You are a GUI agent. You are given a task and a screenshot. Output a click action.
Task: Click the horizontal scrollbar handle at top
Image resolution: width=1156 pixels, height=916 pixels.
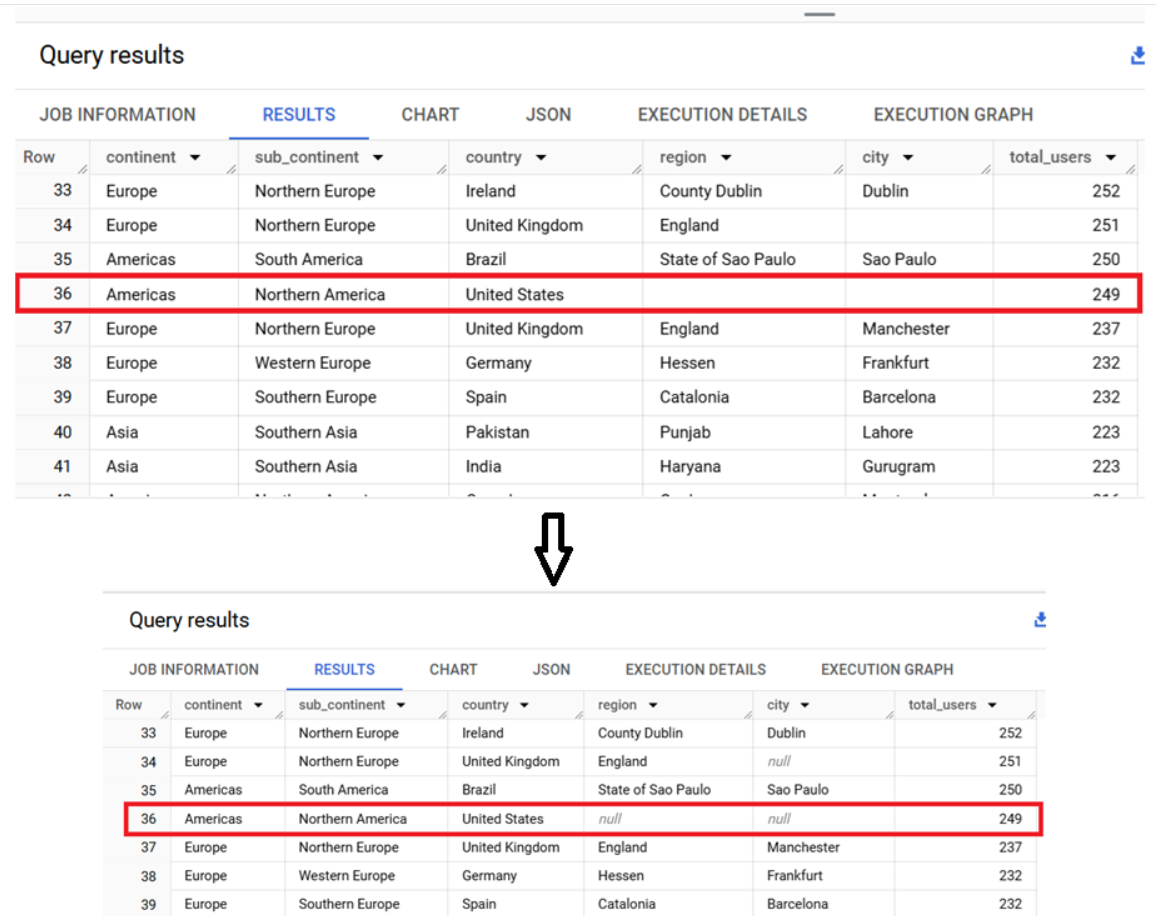[818, 13]
